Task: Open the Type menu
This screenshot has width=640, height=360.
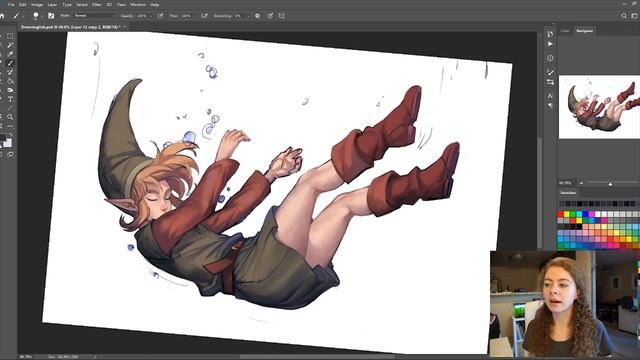Action: pos(67,4)
